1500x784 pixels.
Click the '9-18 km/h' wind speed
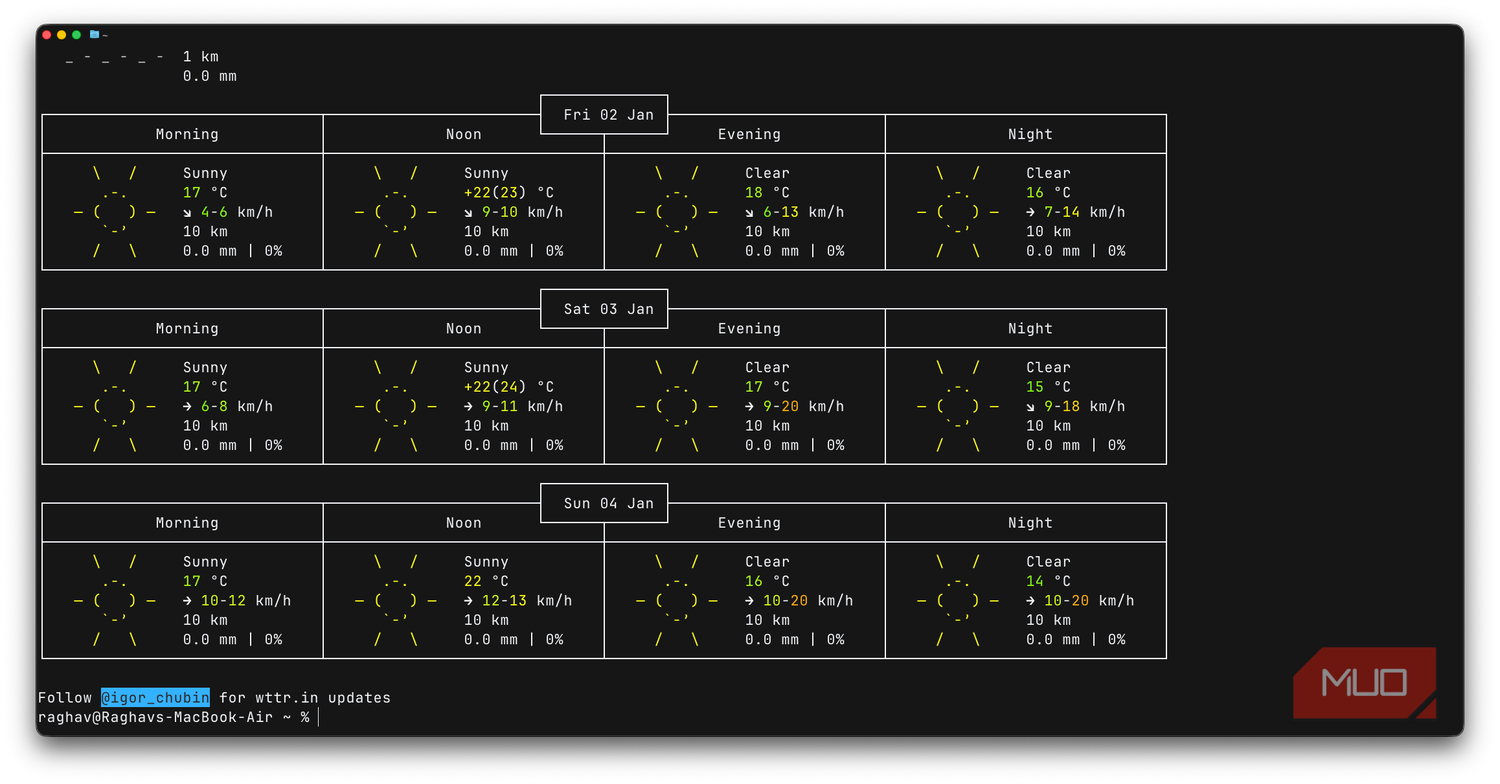pyautogui.click(x=1085, y=406)
